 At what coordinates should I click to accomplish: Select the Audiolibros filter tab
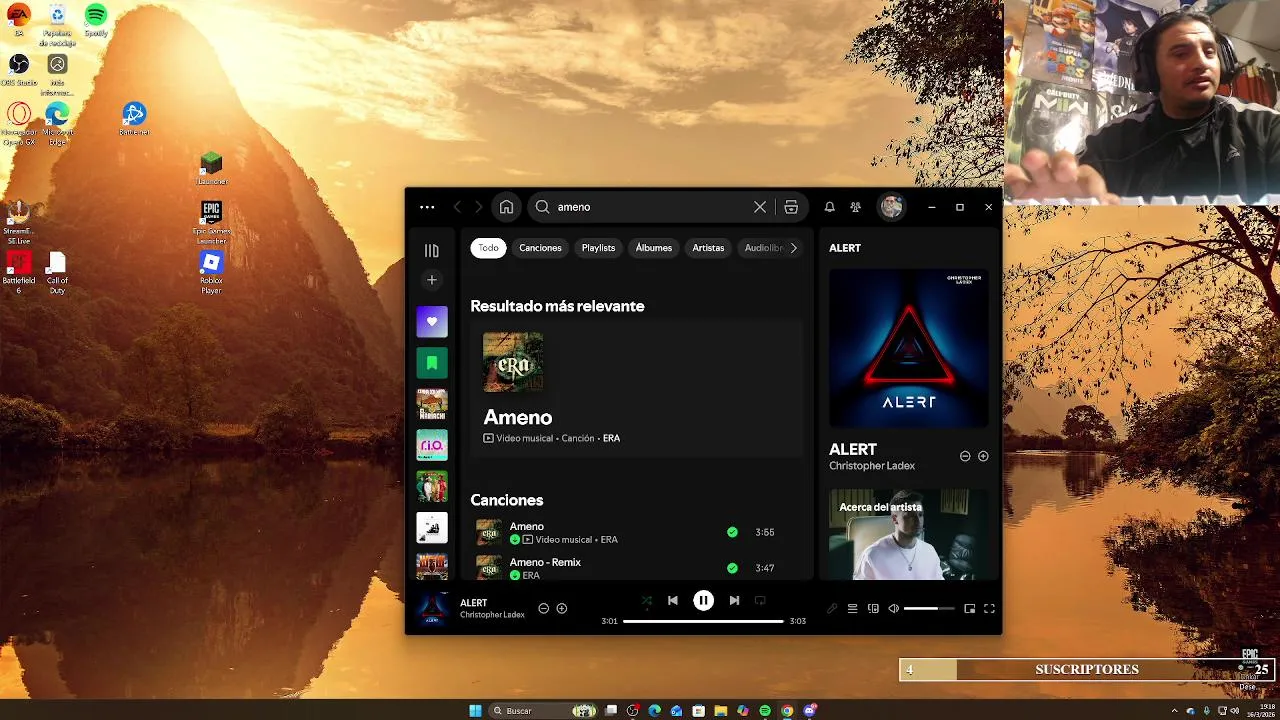[x=764, y=248]
